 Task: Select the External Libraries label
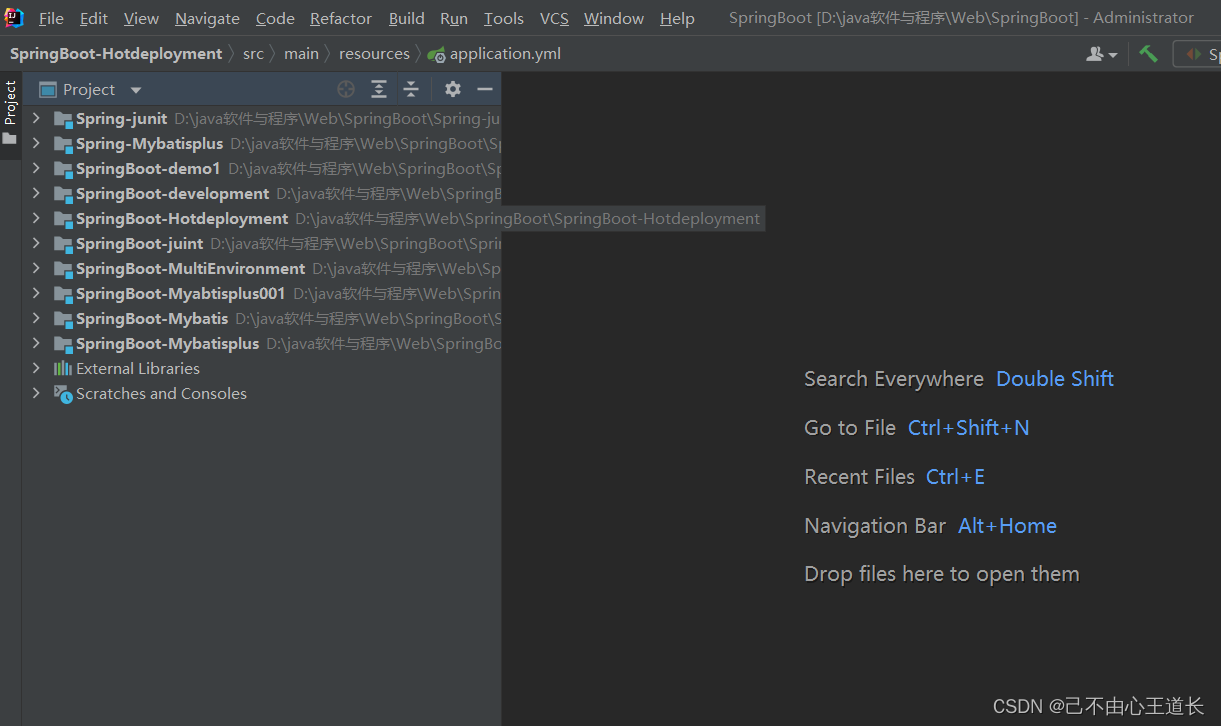138,369
